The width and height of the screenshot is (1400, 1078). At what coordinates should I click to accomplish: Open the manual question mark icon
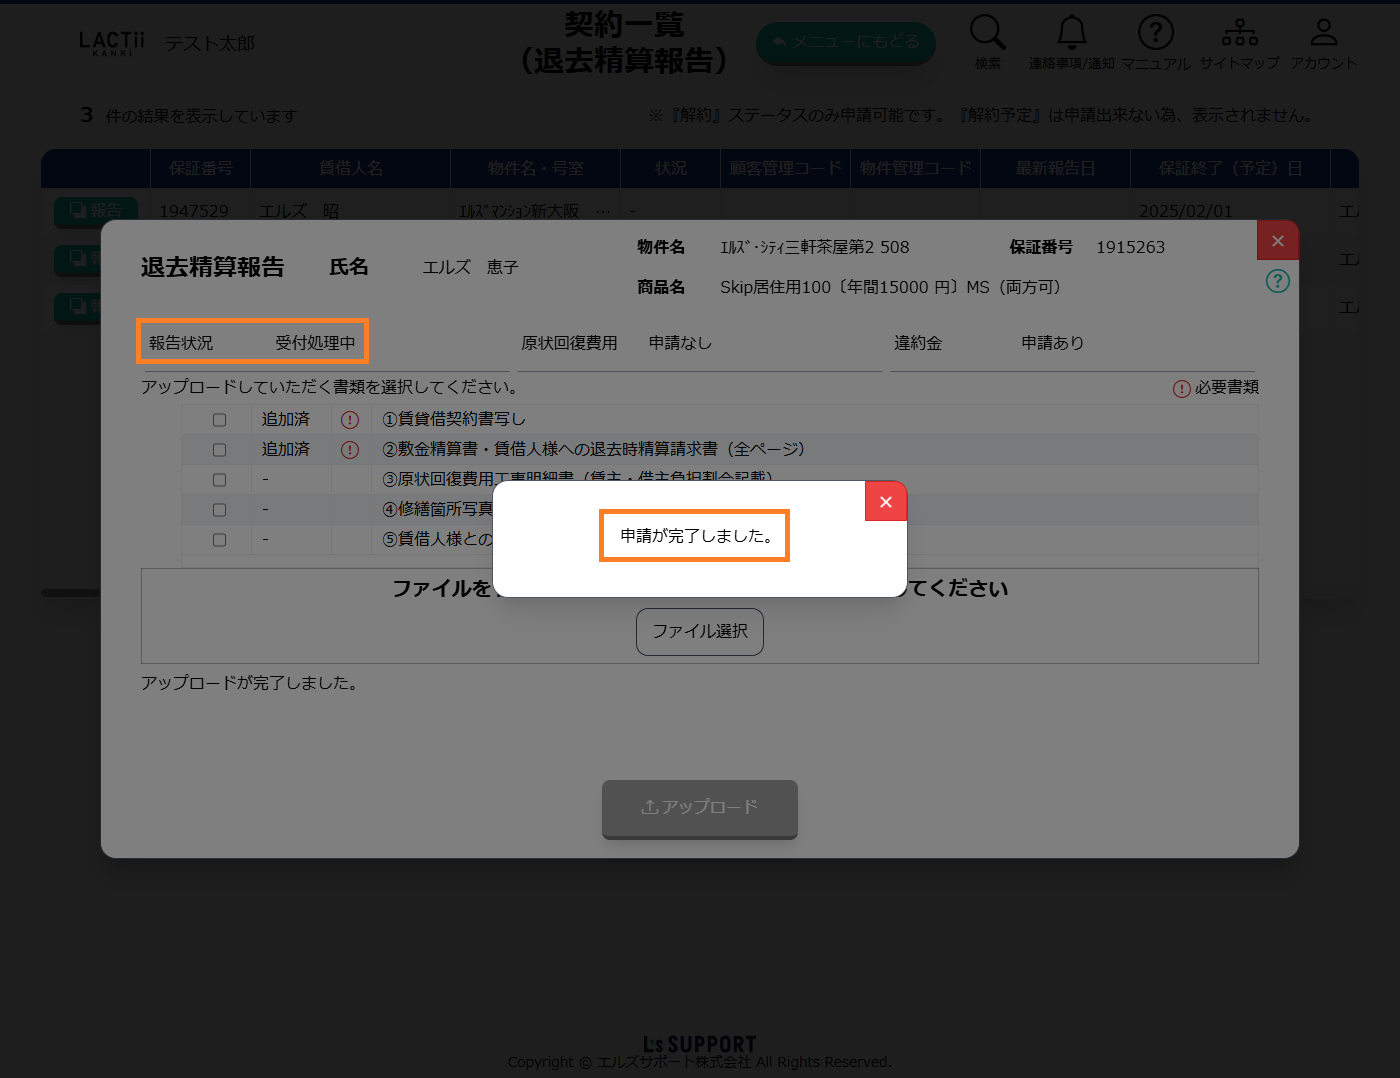tap(1155, 33)
